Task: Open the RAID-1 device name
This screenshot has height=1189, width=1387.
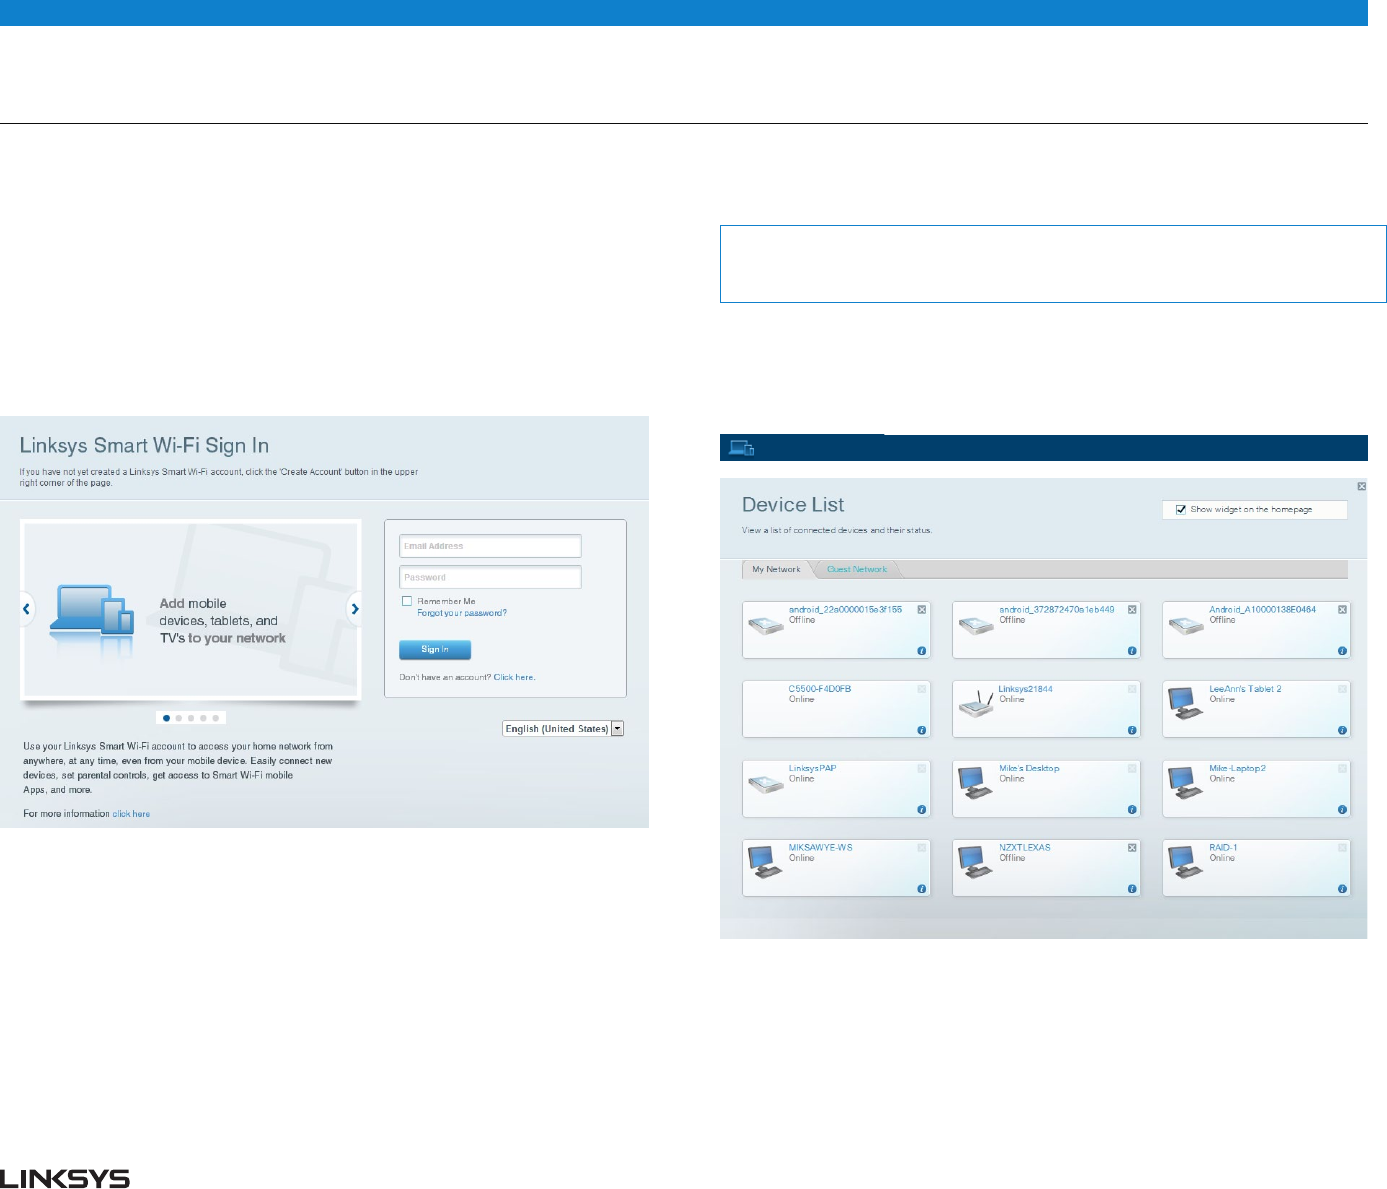Action: [x=1223, y=847]
